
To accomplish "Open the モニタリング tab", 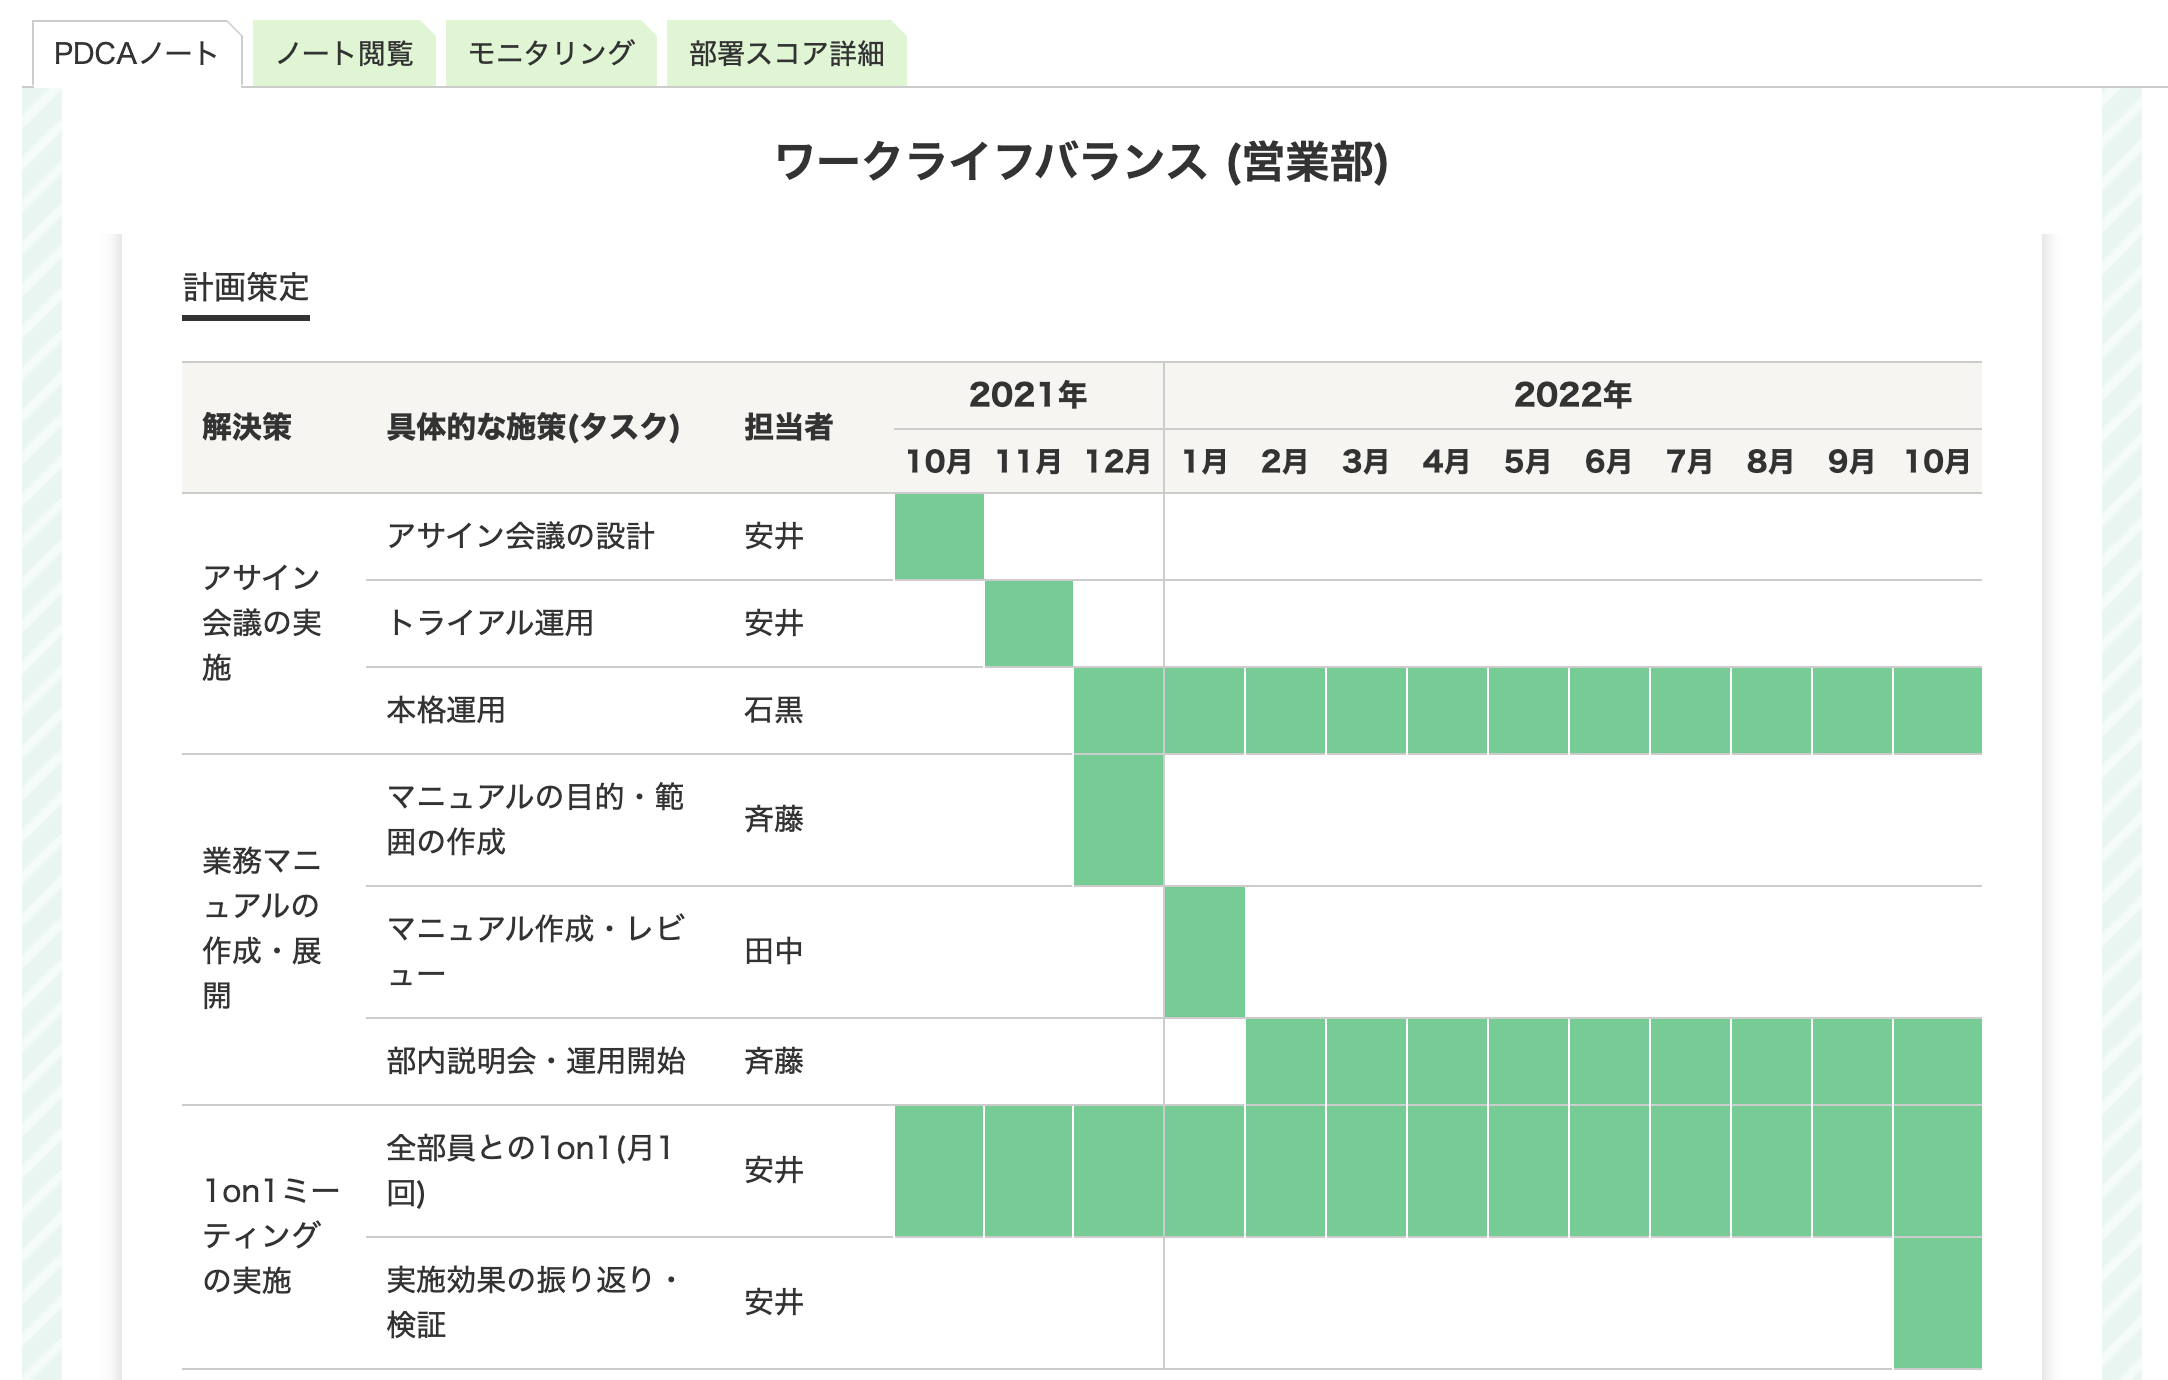I will click(x=551, y=54).
